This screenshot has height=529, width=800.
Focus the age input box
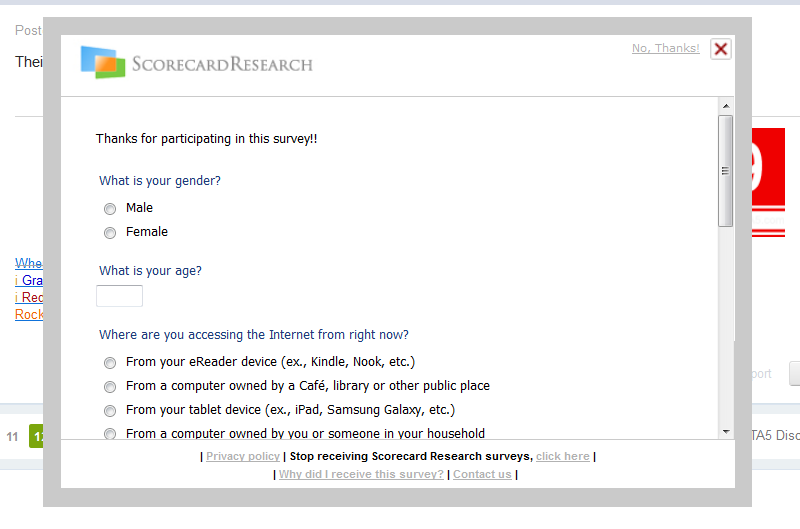tap(119, 296)
